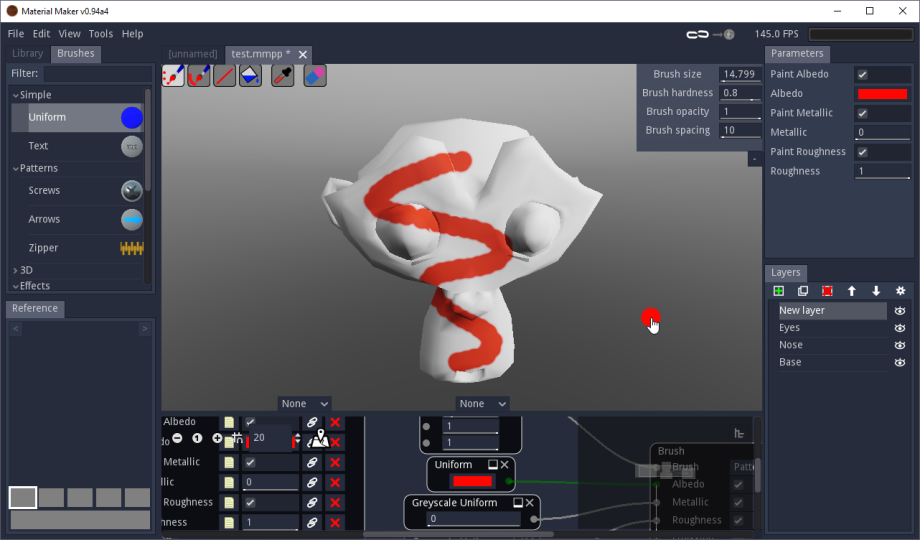The height and width of the screenshot is (540, 920).
Task: Collapse the Patterns brush category
Action: tap(15, 168)
